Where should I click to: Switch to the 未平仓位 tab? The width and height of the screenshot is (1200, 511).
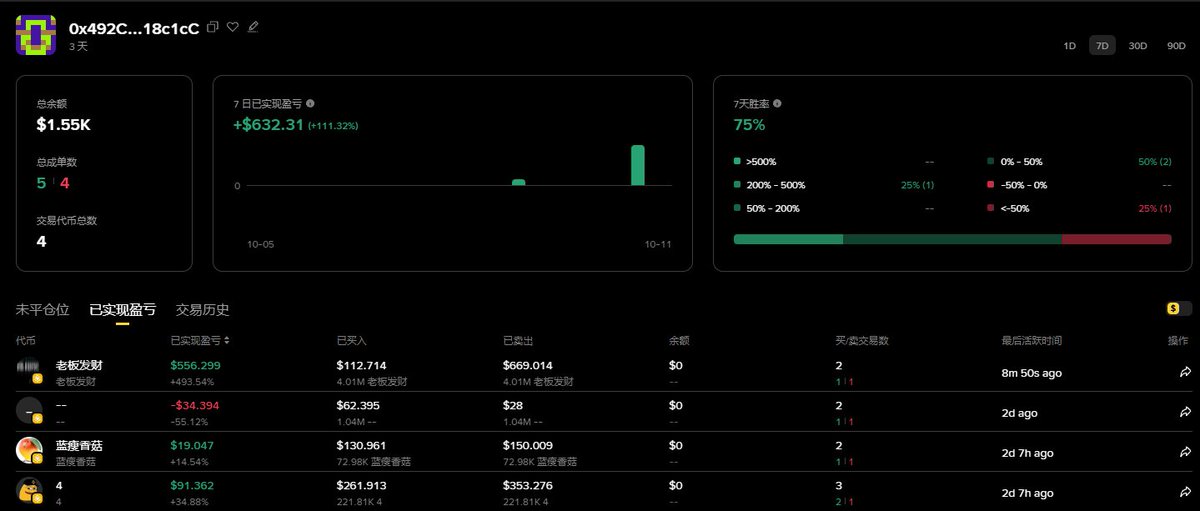coord(43,310)
